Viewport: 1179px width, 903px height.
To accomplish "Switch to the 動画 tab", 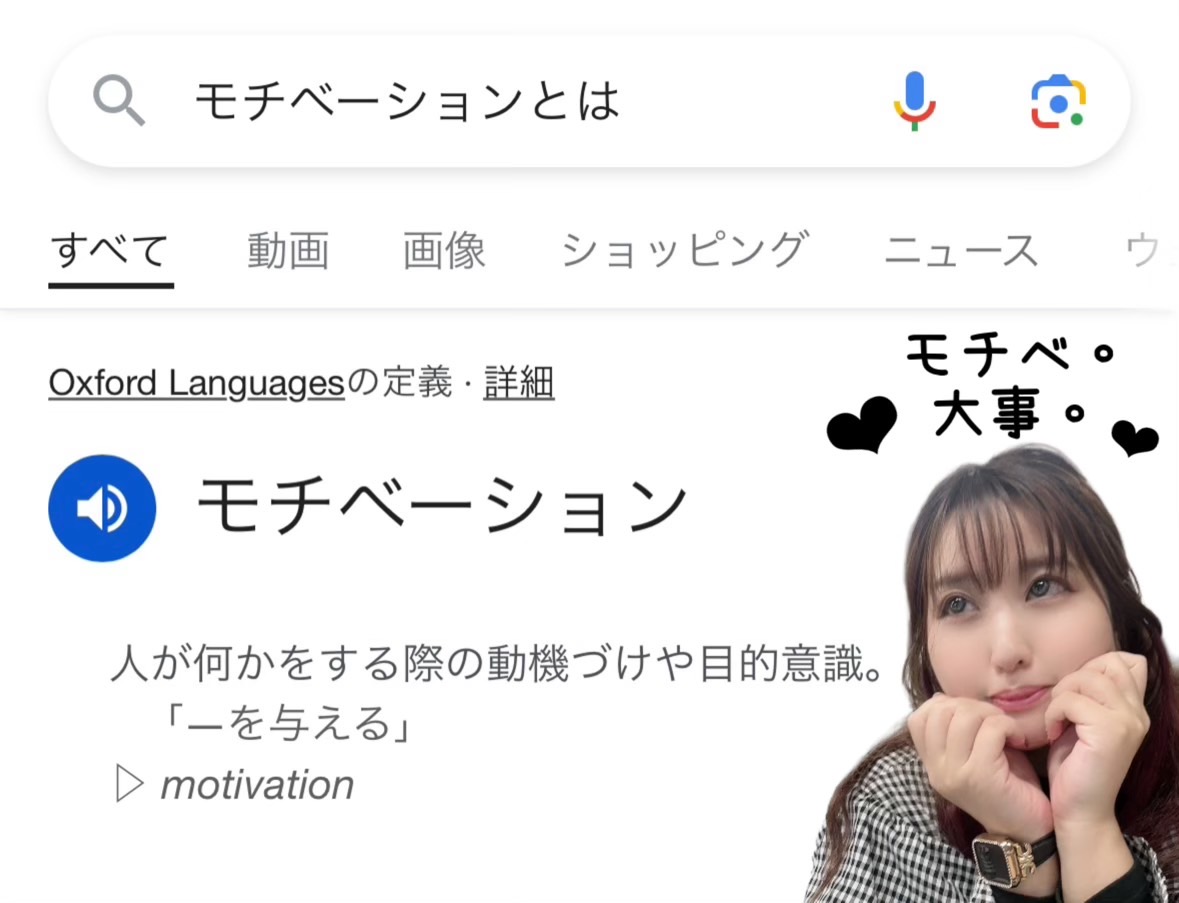I will pos(288,251).
